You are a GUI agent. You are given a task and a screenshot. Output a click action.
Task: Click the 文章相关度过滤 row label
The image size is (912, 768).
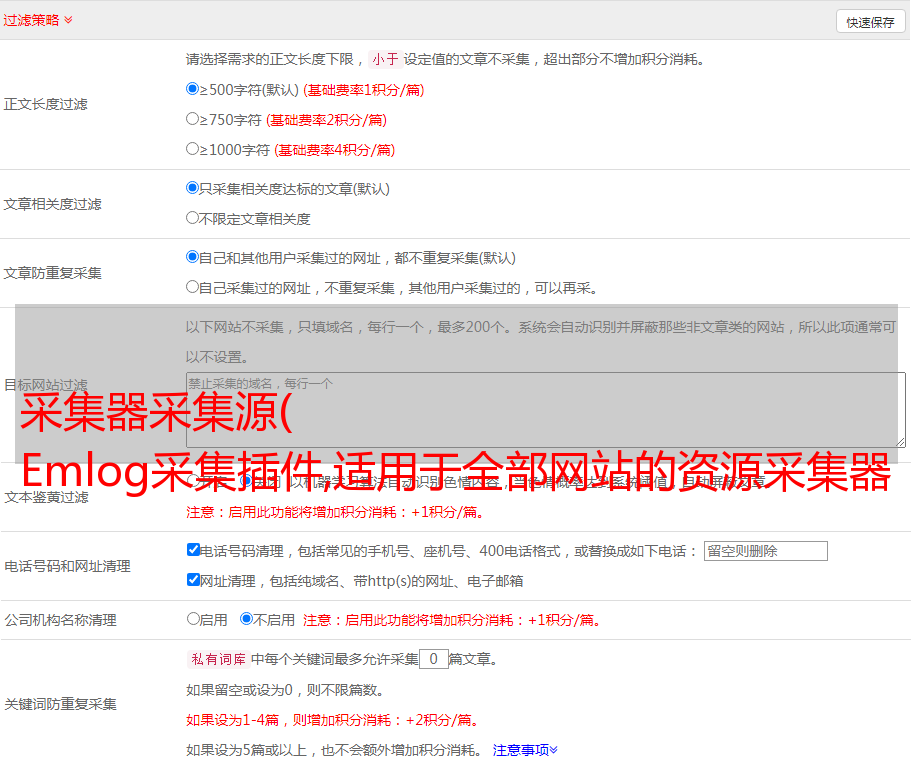point(53,204)
